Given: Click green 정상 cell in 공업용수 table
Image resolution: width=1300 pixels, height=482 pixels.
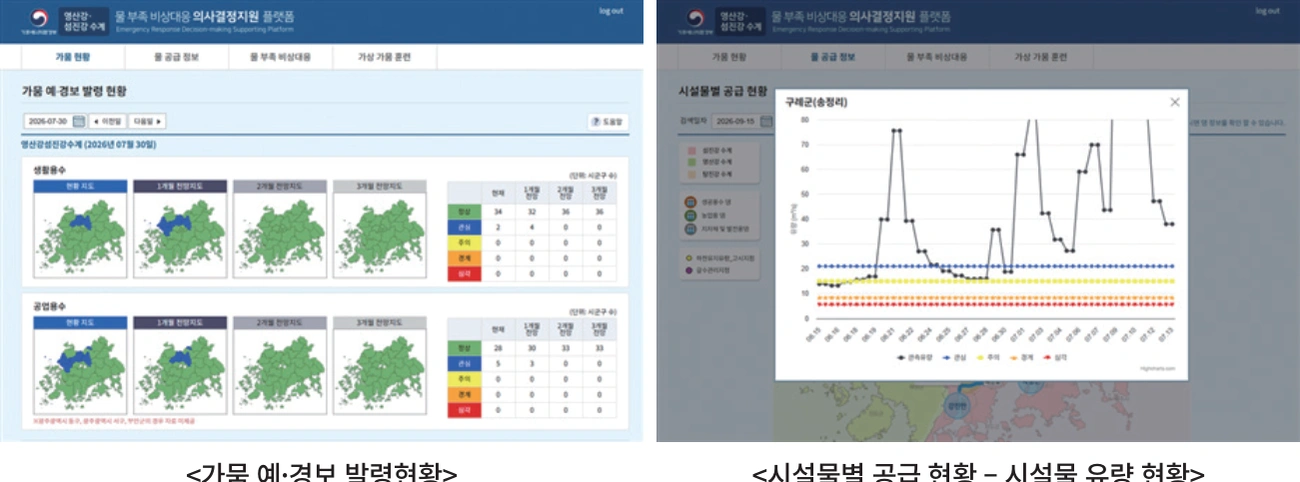Looking at the screenshot, I should (x=464, y=348).
